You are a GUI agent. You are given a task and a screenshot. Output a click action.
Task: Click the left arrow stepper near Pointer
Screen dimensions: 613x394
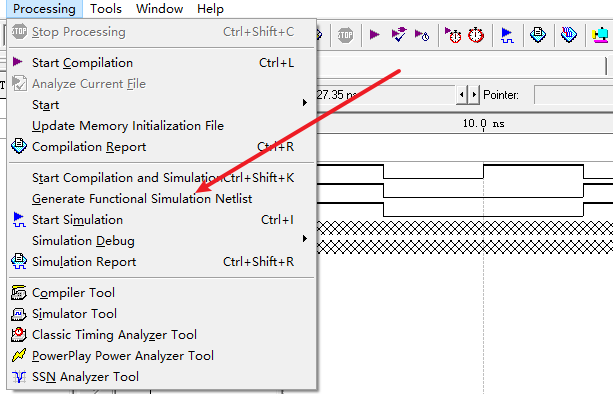[462, 95]
